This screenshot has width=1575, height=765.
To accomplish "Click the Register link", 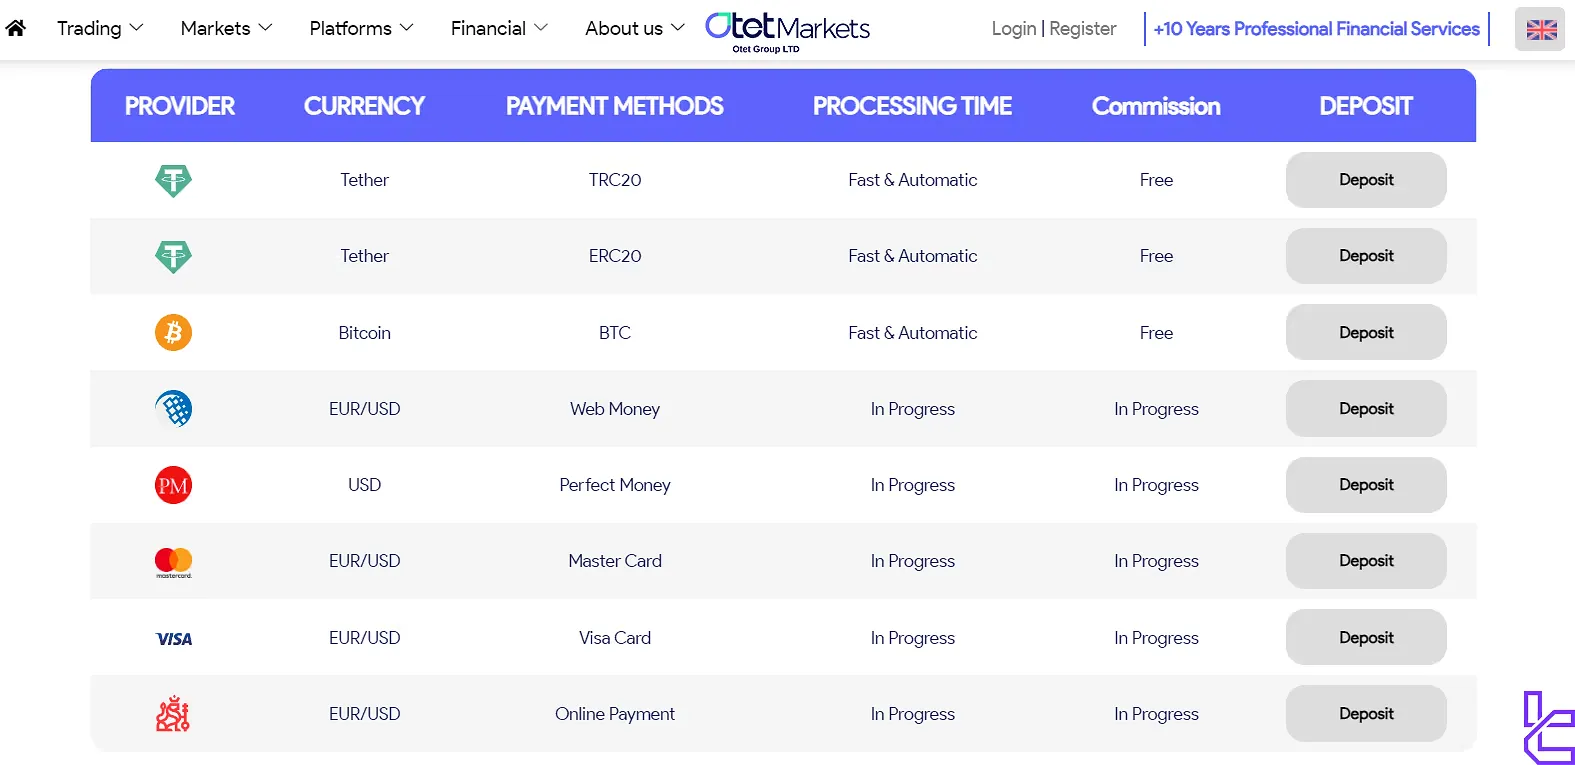I will pyautogui.click(x=1083, y=29).
